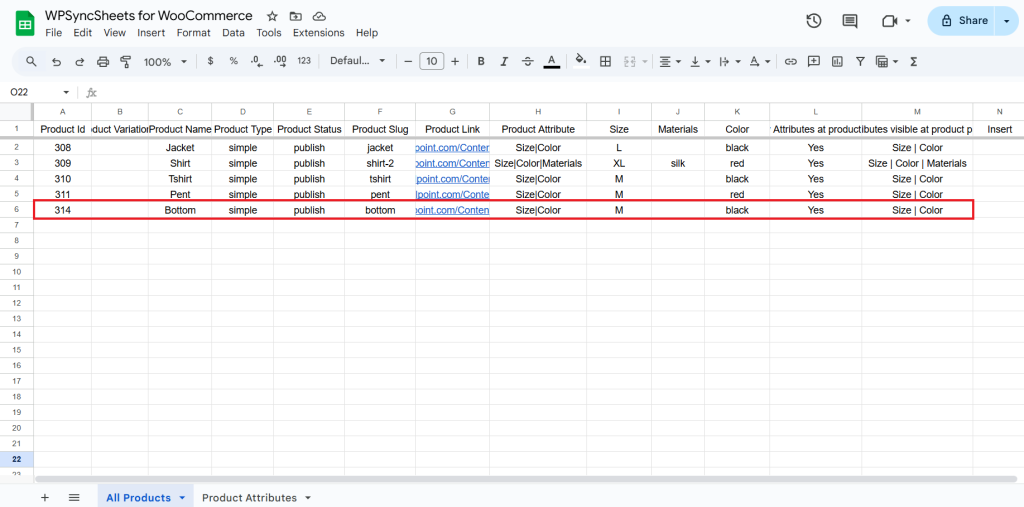Toggle bold formatting
The image size is (1024, 507).
pyautogui.click(x=481, y=61)
